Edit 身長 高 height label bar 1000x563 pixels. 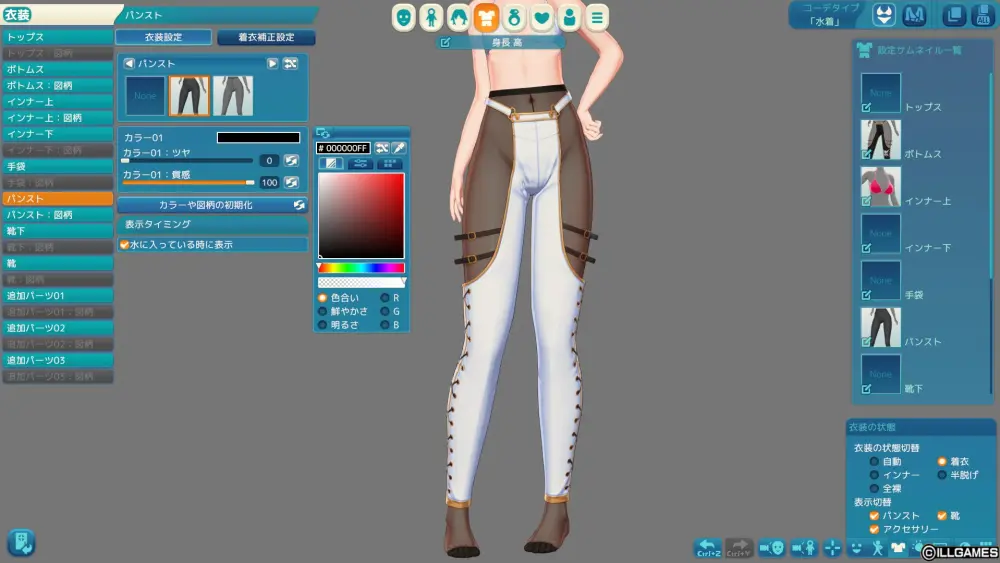tap(501, 42)
